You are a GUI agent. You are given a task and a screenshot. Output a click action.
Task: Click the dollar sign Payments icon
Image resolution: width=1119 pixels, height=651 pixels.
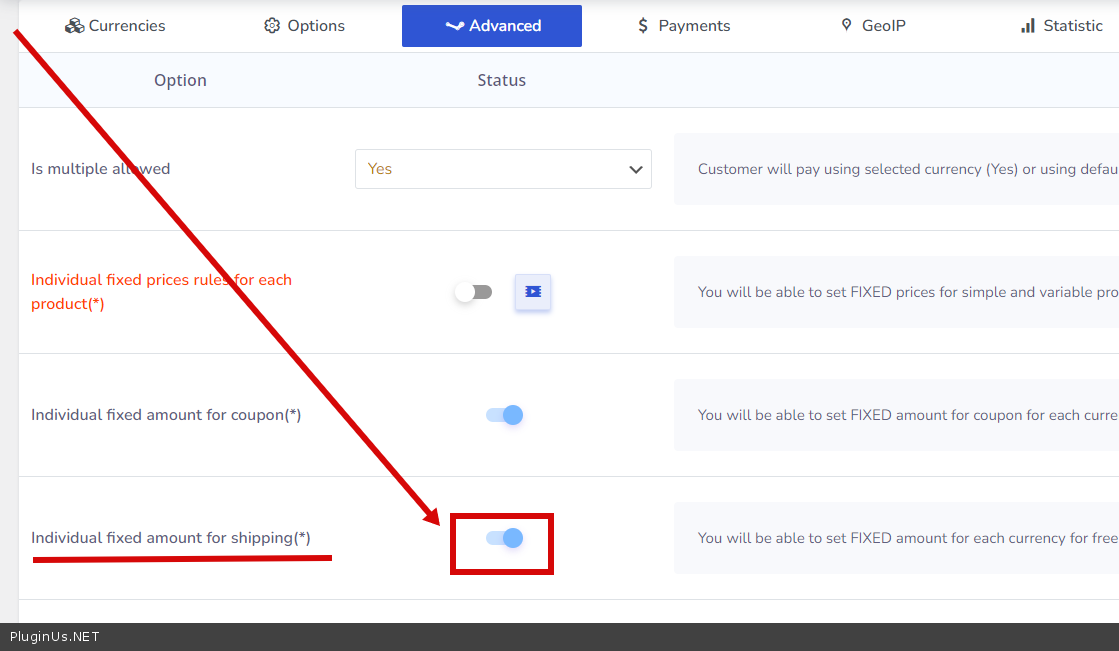point(643,26)
